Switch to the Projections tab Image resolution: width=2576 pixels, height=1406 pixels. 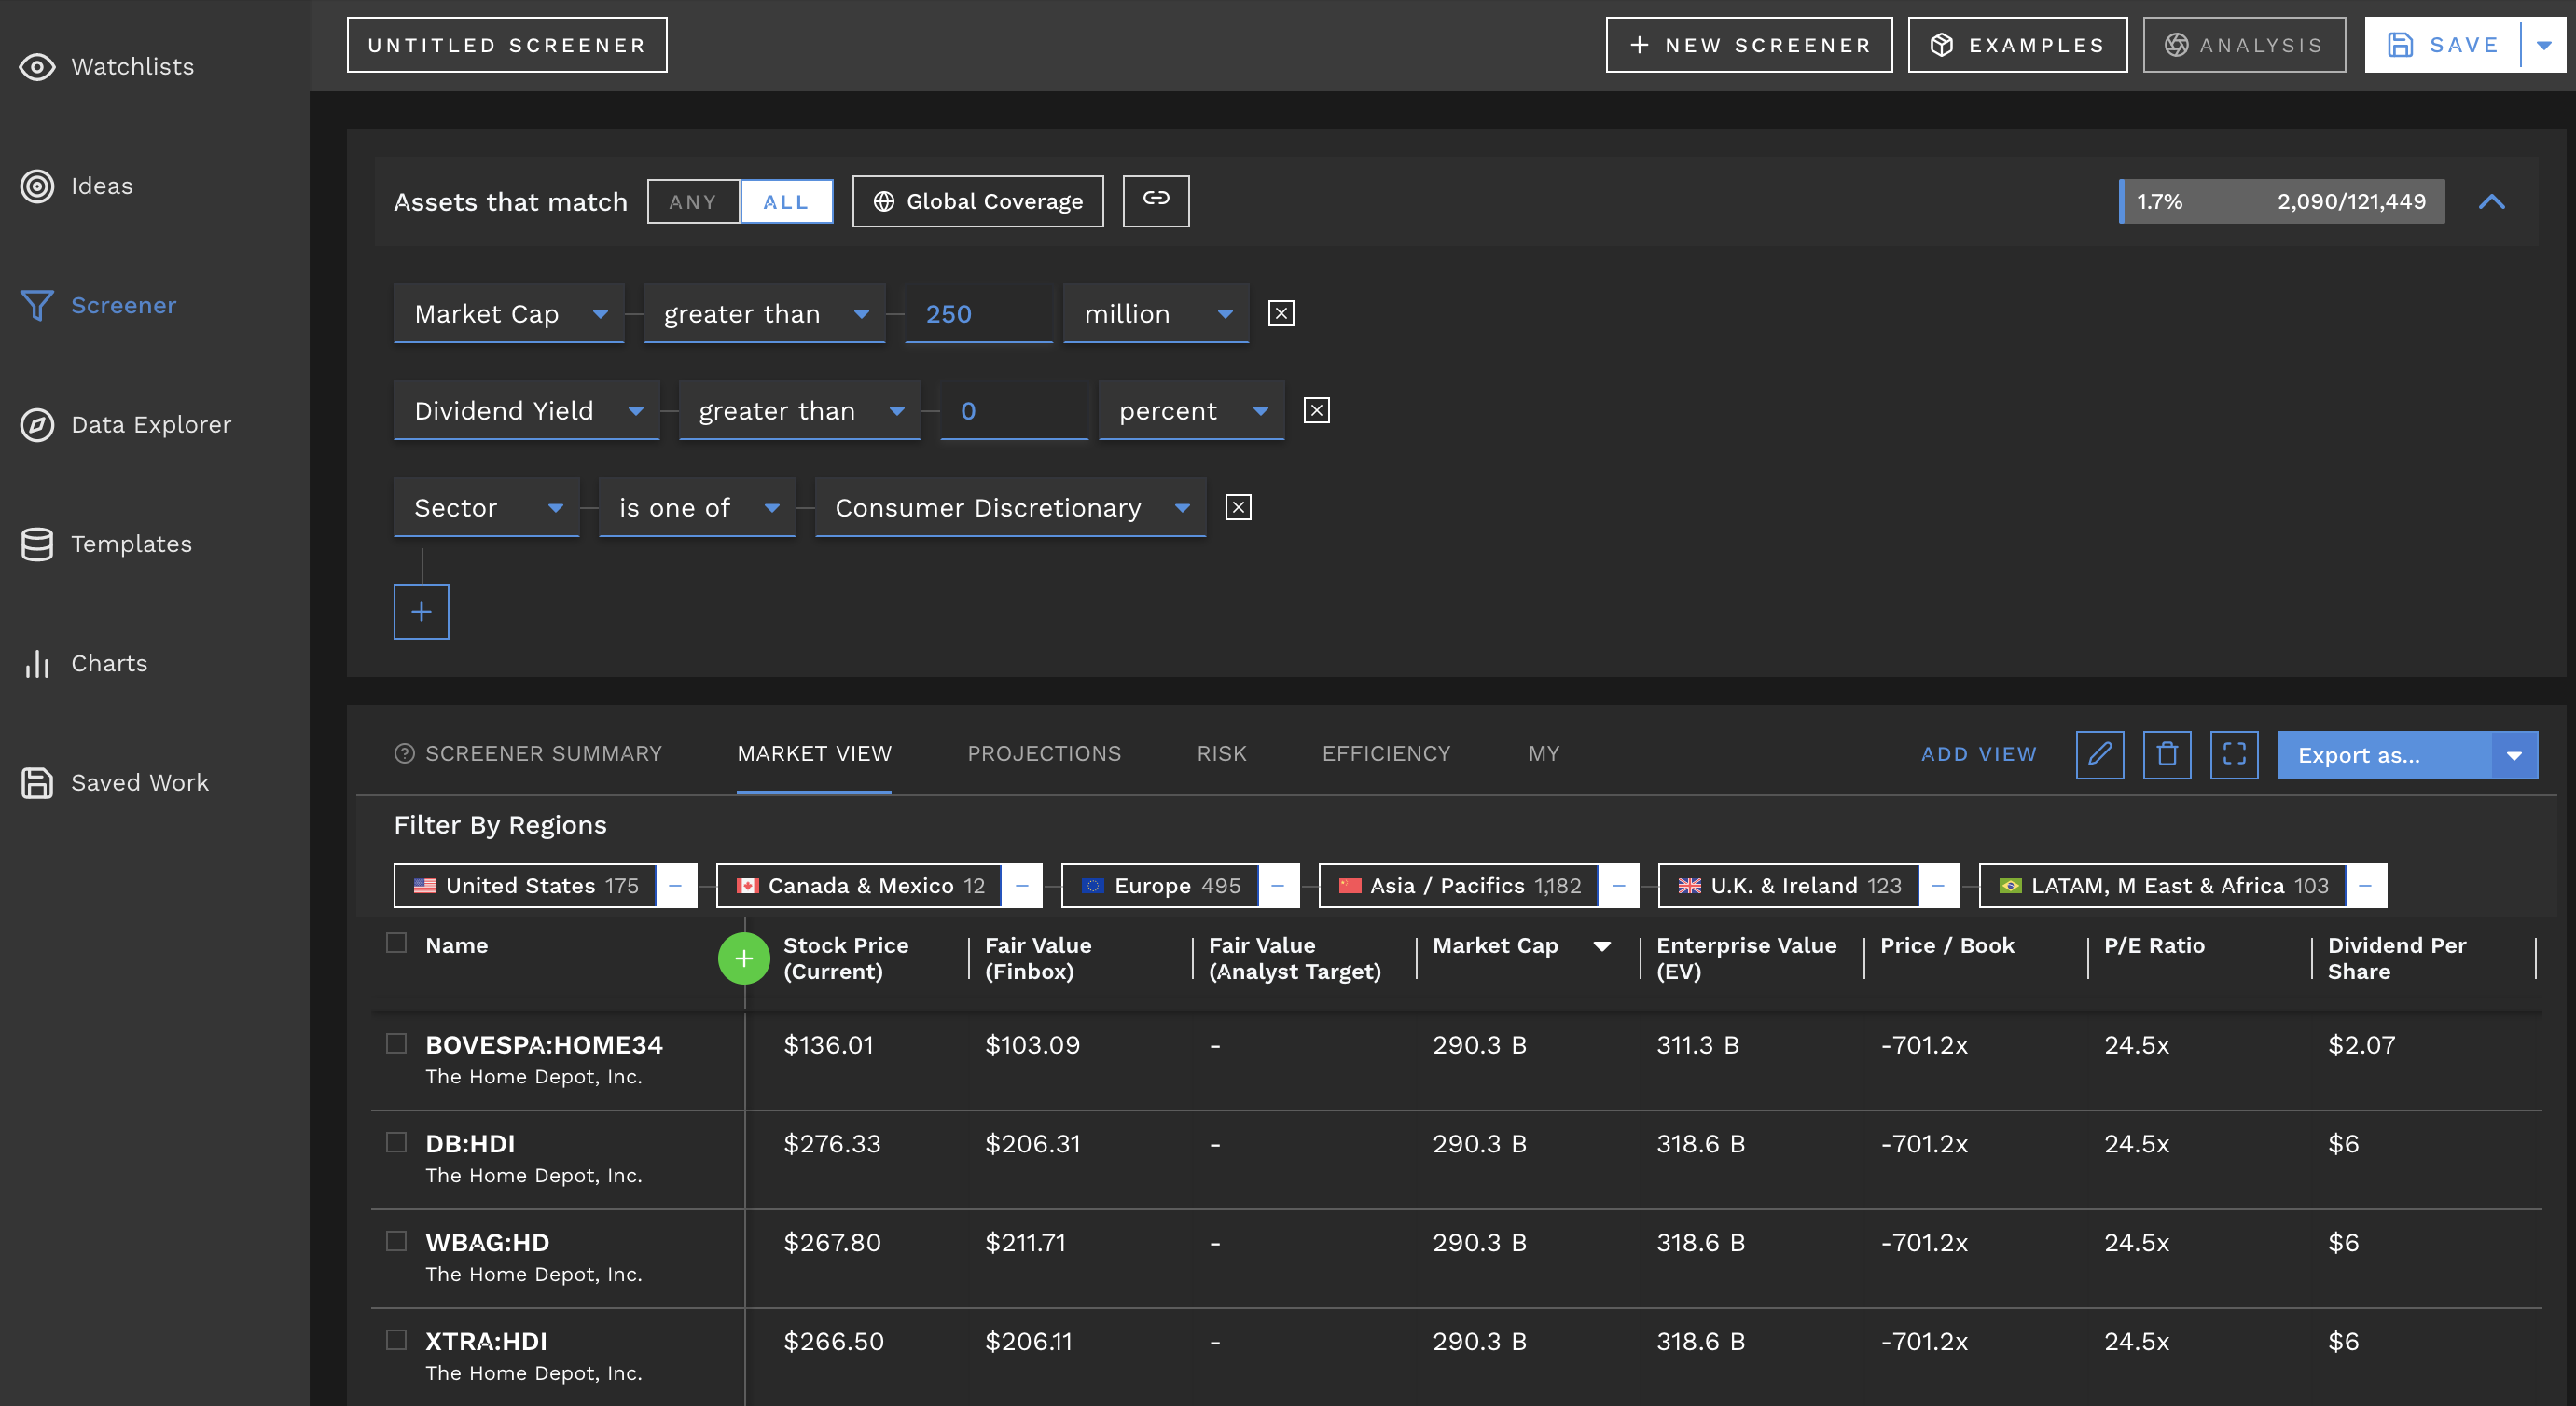[1043, 753]
